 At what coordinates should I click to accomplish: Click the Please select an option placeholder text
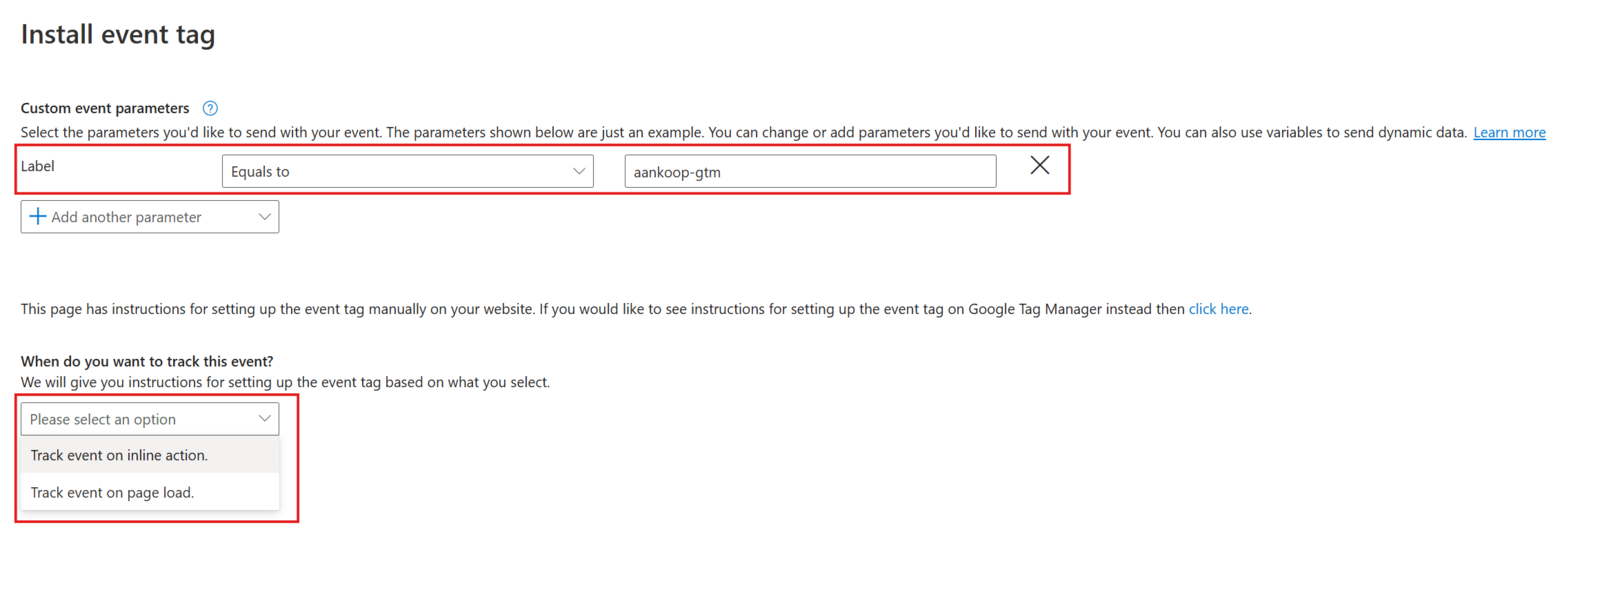[x=103, y=420]
